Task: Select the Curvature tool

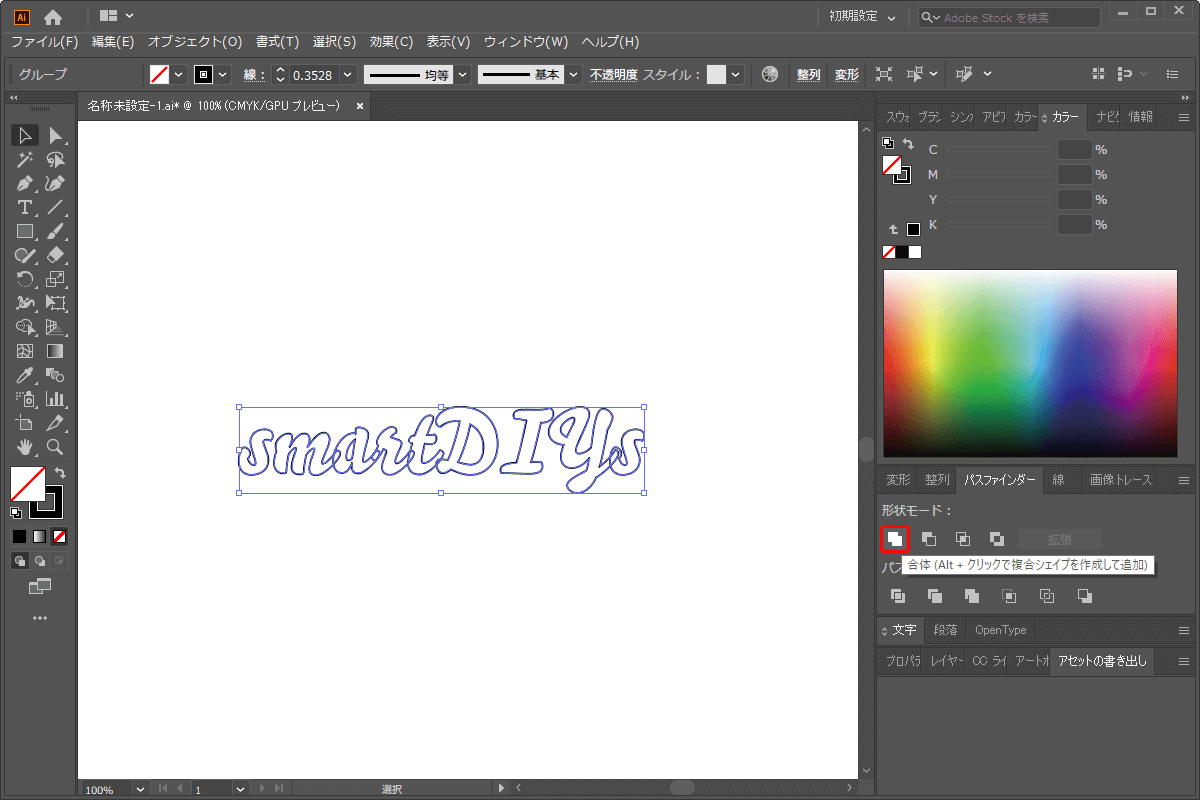Action: [x=56, y=183]
